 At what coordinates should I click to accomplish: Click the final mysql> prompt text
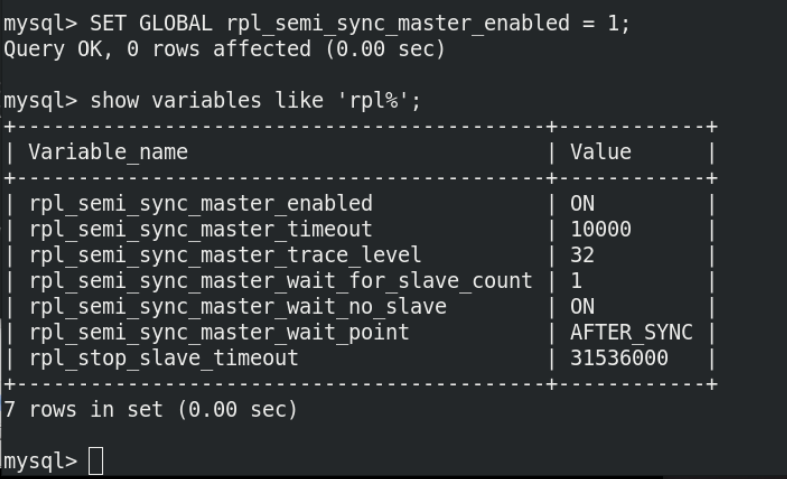point(40,461)
